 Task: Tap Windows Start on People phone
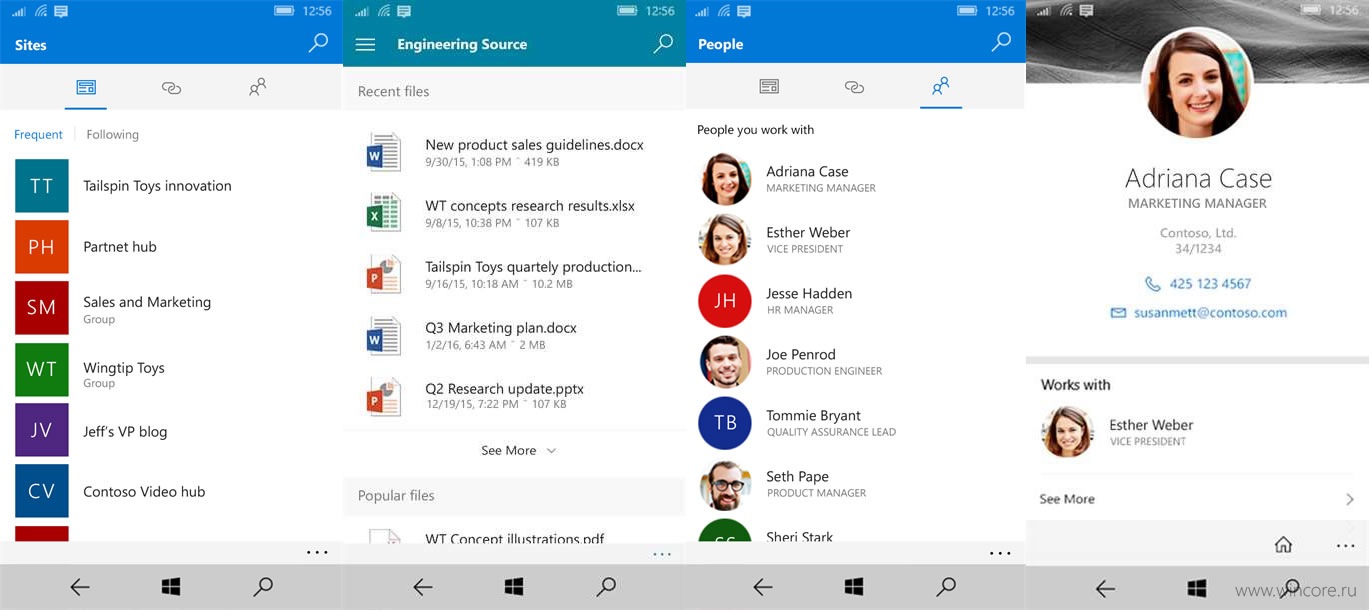pyautogui.click(x=854, y=587)
